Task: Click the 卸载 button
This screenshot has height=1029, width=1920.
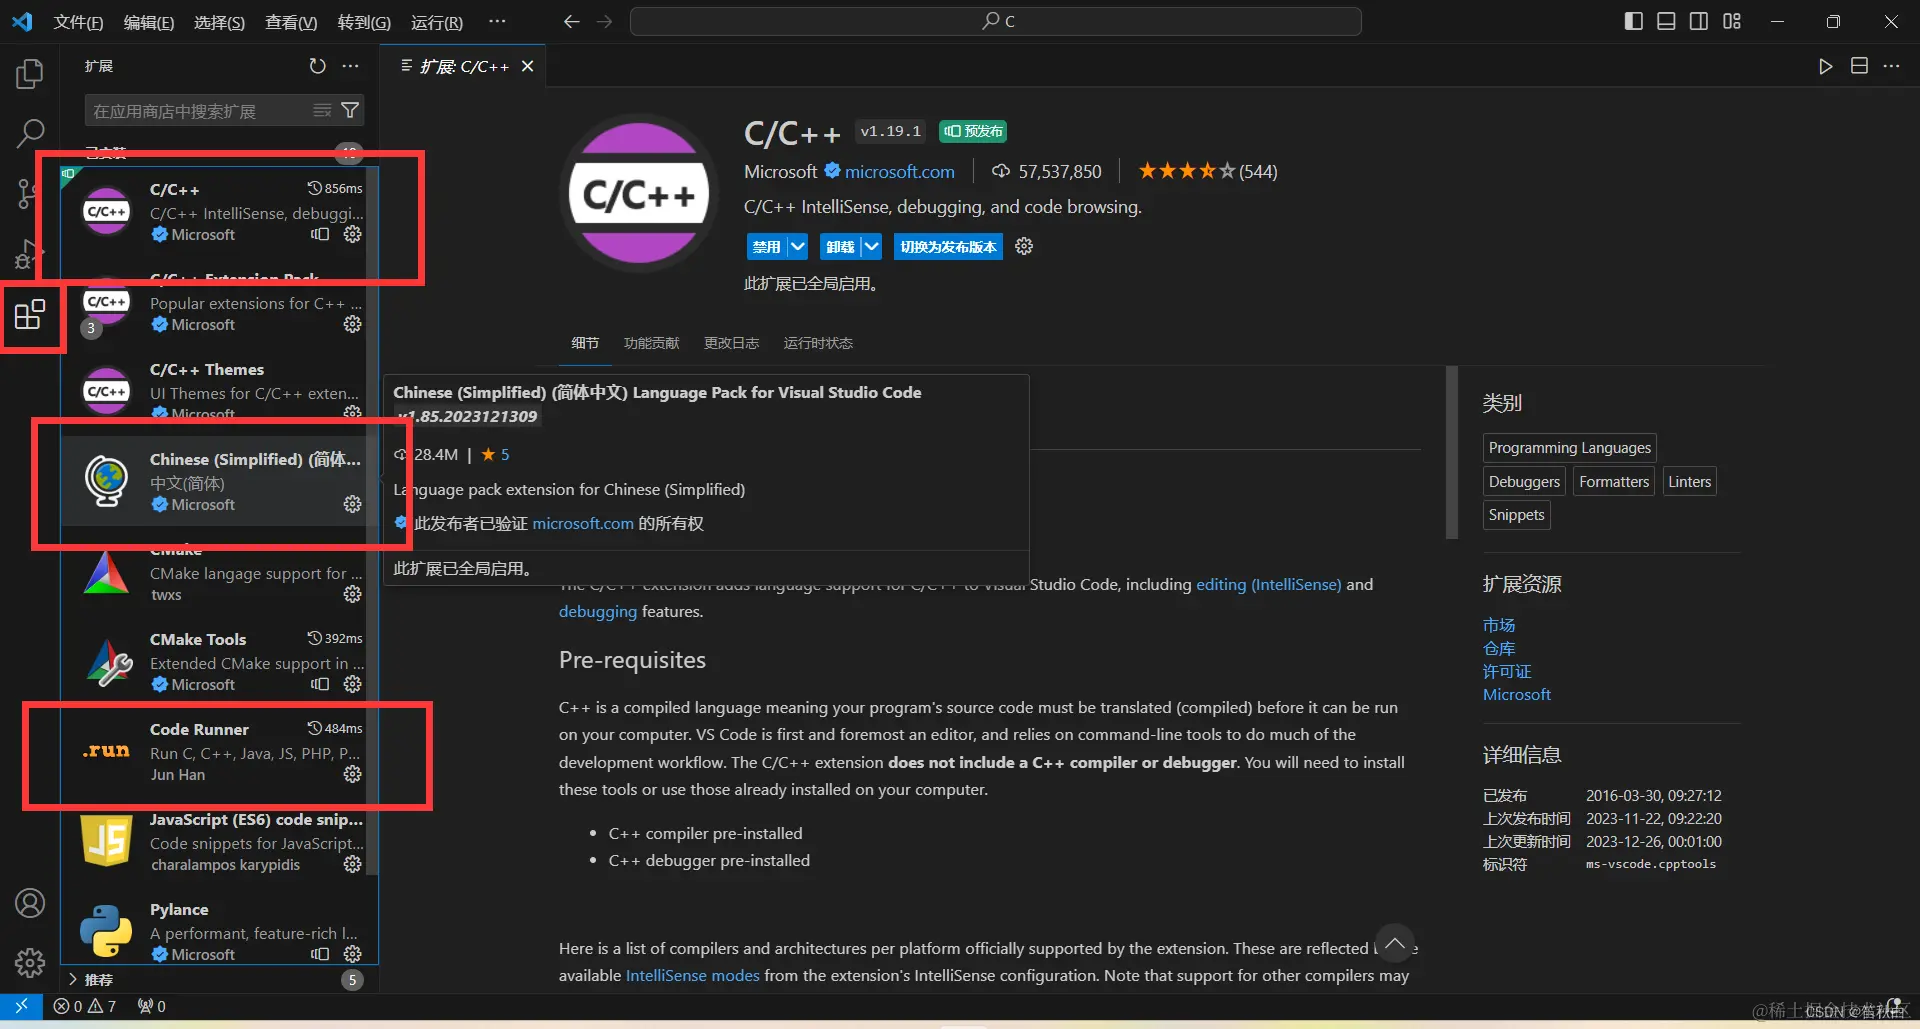Action: pyautogui.click(x=840, y=247)
